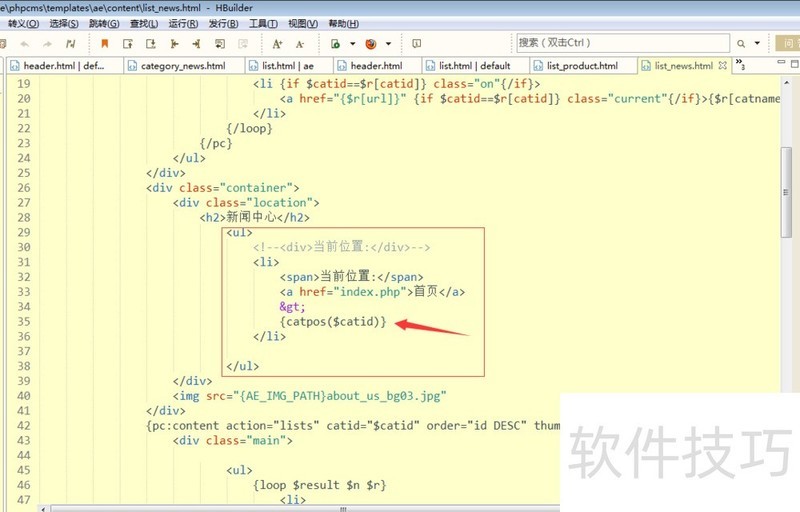Open dropdown arrow next to green run icon
Viewport: 800px width, 512px height.
point(353,44)
